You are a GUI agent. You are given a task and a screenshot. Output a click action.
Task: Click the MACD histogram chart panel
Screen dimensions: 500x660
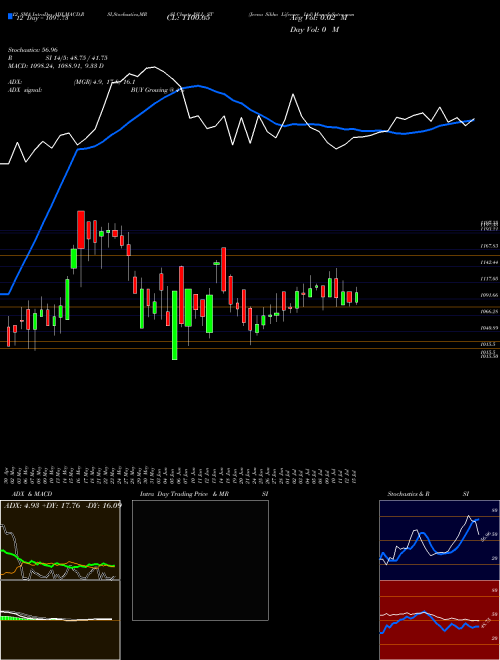60,620
